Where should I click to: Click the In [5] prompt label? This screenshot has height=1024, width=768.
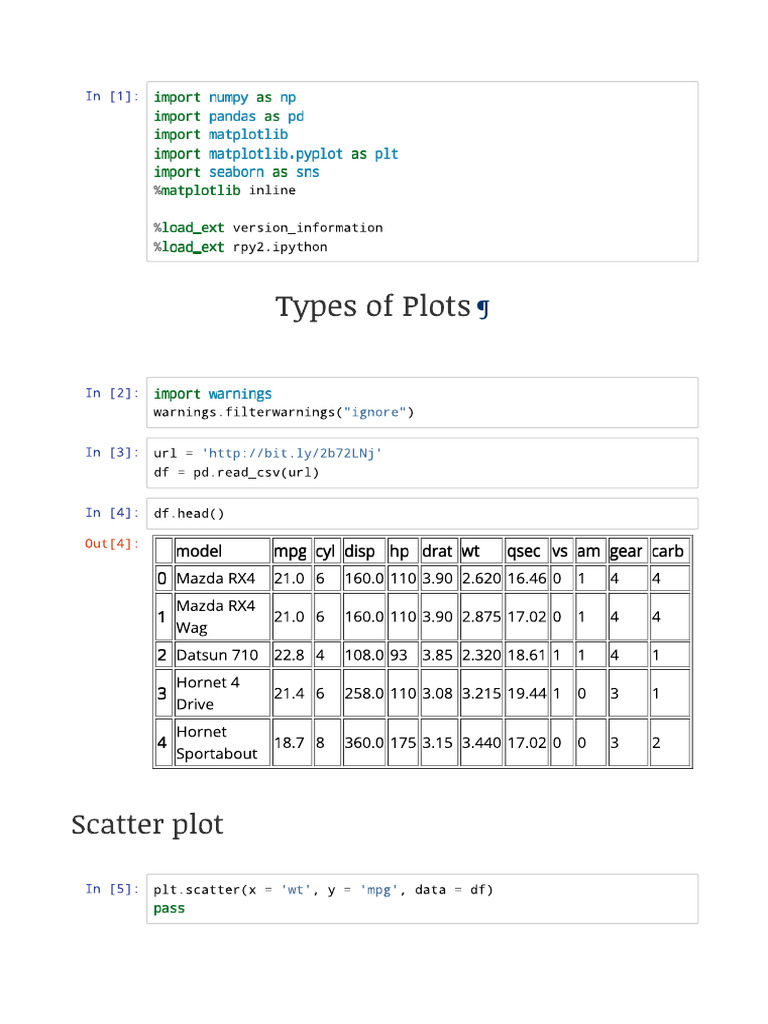coord(112,888)
